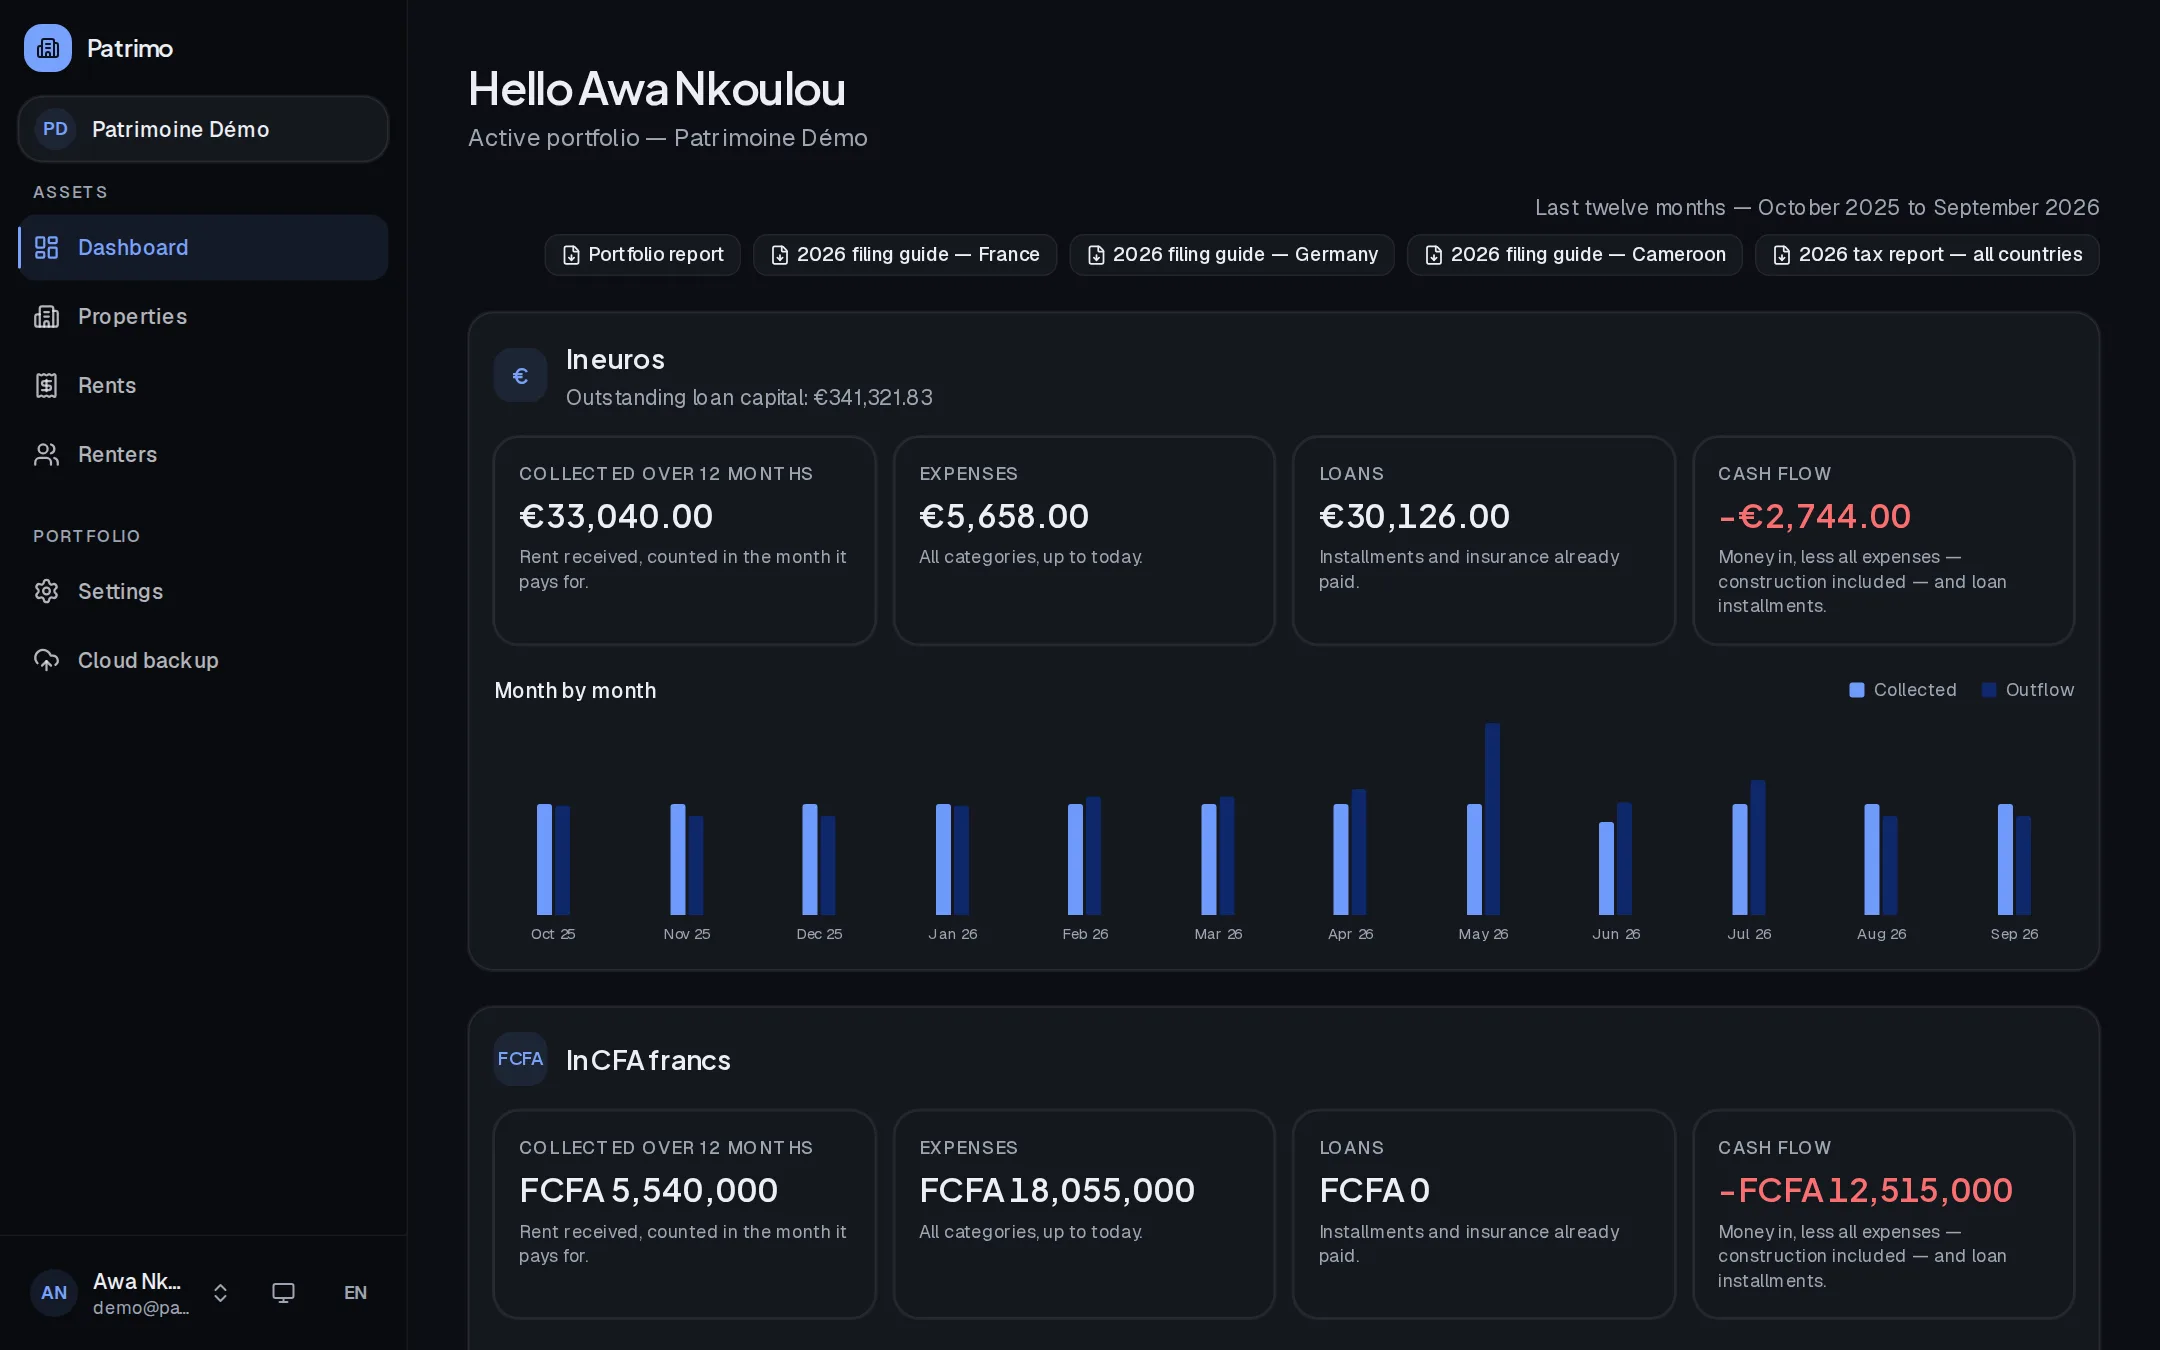Viewport: 2160px width, 1350px height.
Task: Navigate to Renters
Action: (x=203, y=454)
